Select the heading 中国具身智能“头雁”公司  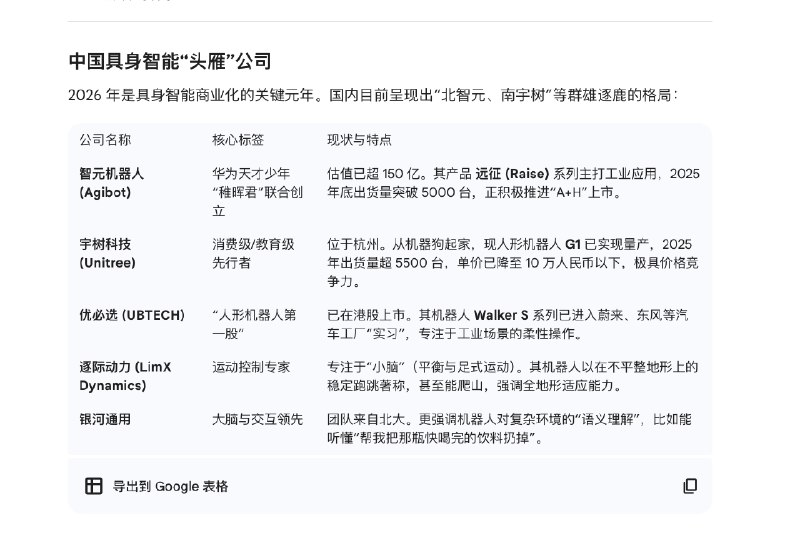click(x=170, y=61)
